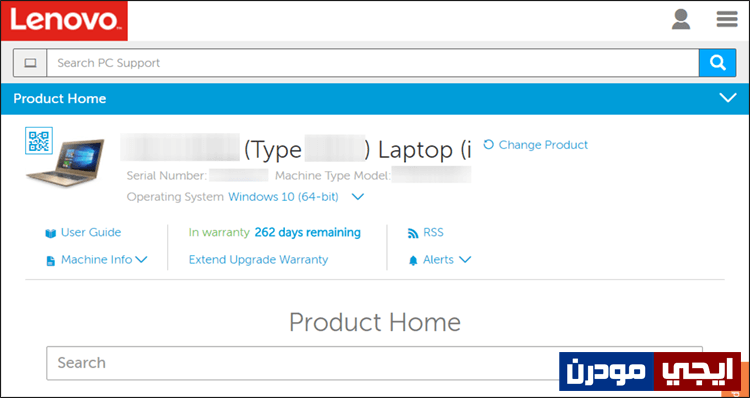Open the QR code icon
The width and height of the screenshot is (750, 398).
39,141
